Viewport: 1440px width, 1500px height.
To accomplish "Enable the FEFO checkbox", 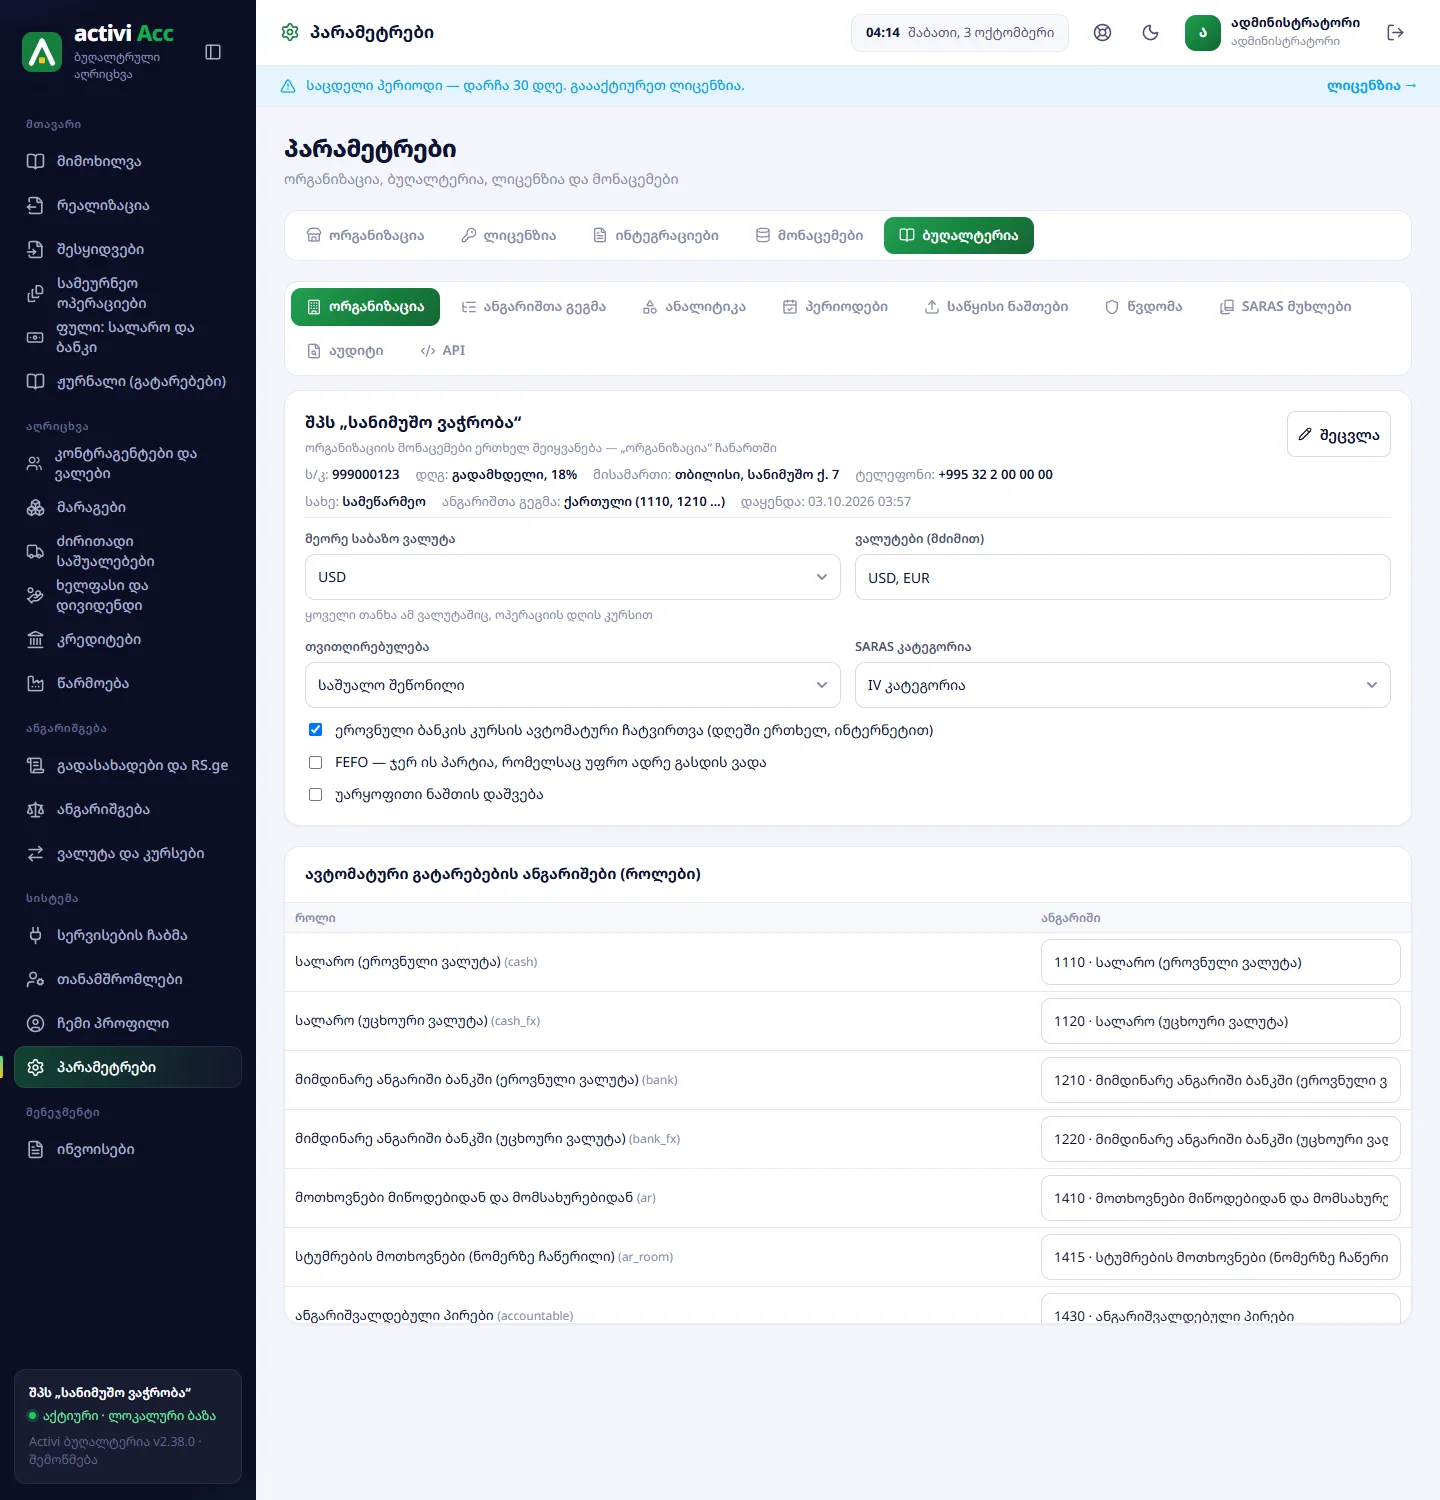I will tap(315, 762).
